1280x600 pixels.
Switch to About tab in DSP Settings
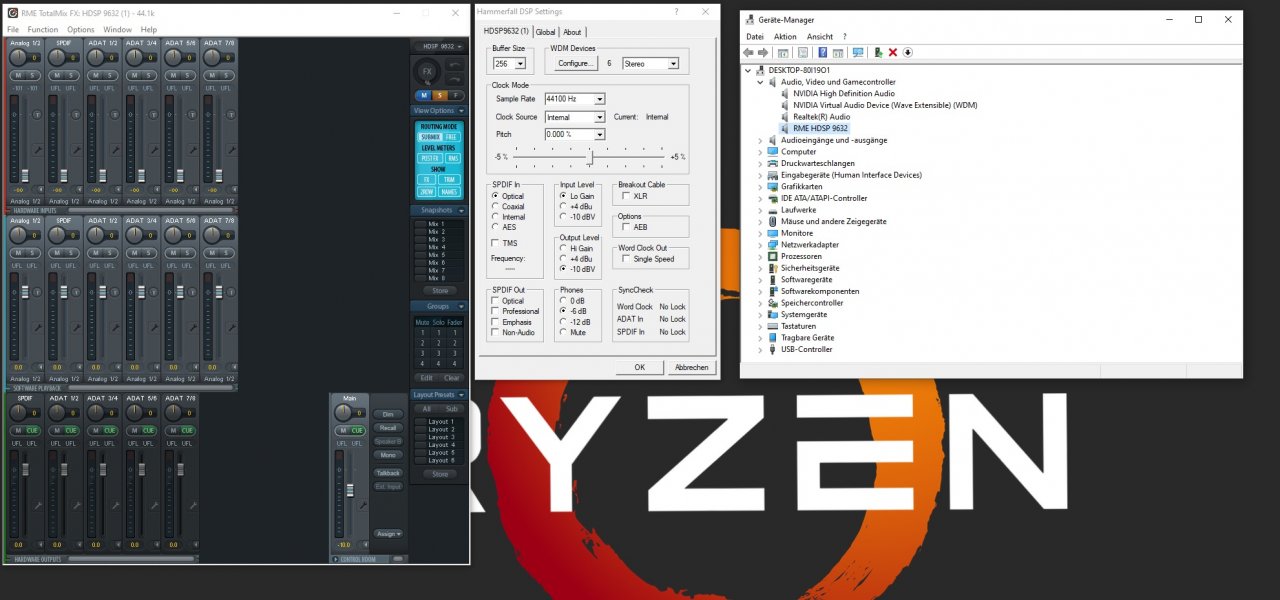point(572,32)
